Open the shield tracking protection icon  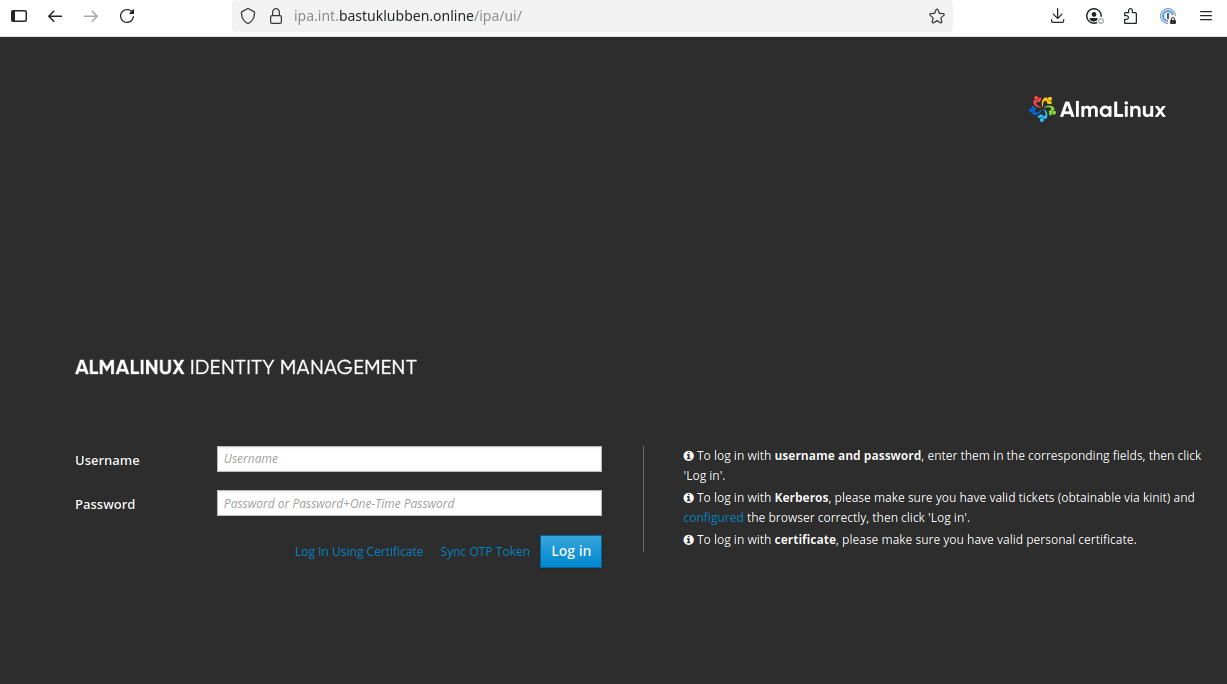[x=248, y=16]
